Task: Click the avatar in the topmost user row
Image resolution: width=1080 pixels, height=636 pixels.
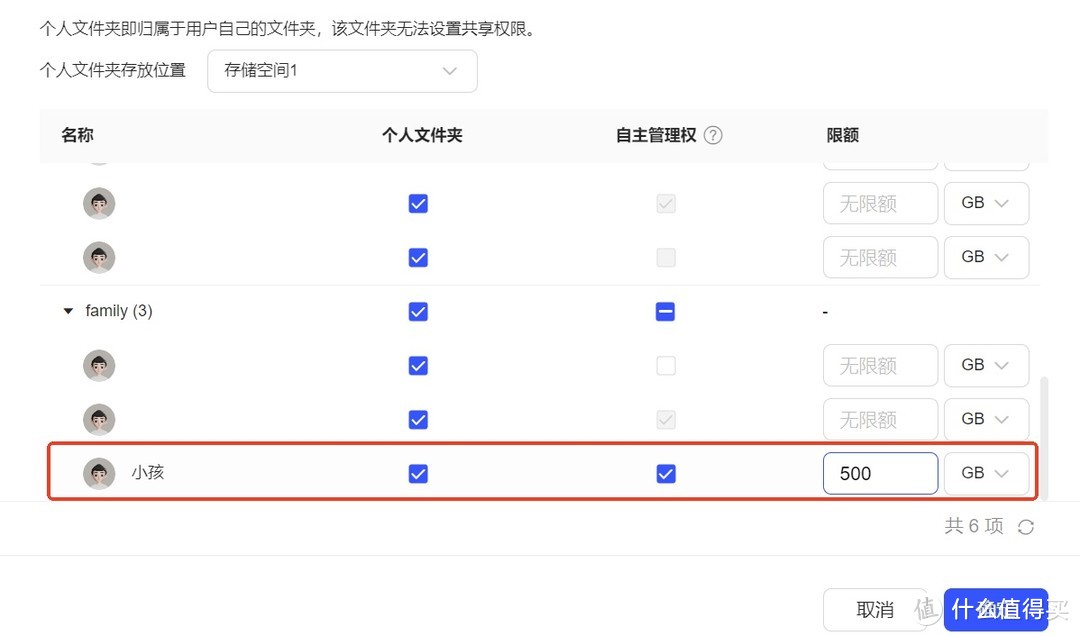Action: 99,203
